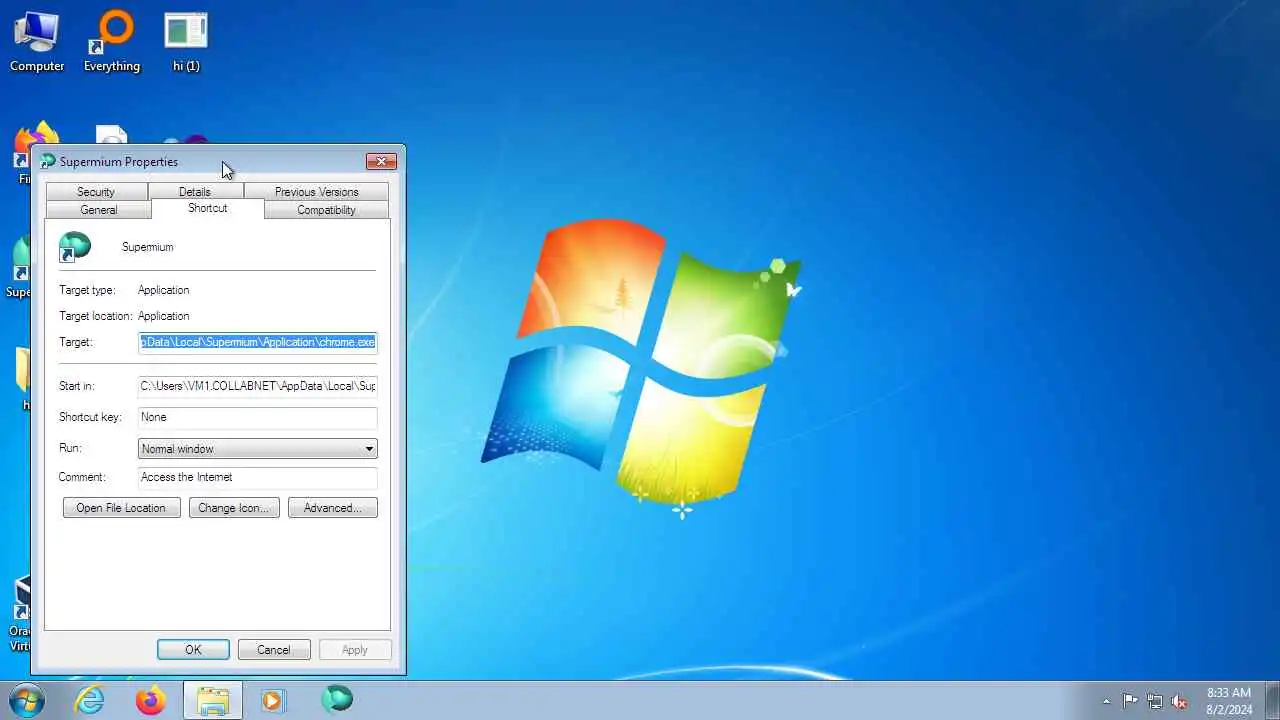Viewport: 1280px width, 720px height.
Task: Launch Internet Explorer from taskbar
Action: [90, 700]
